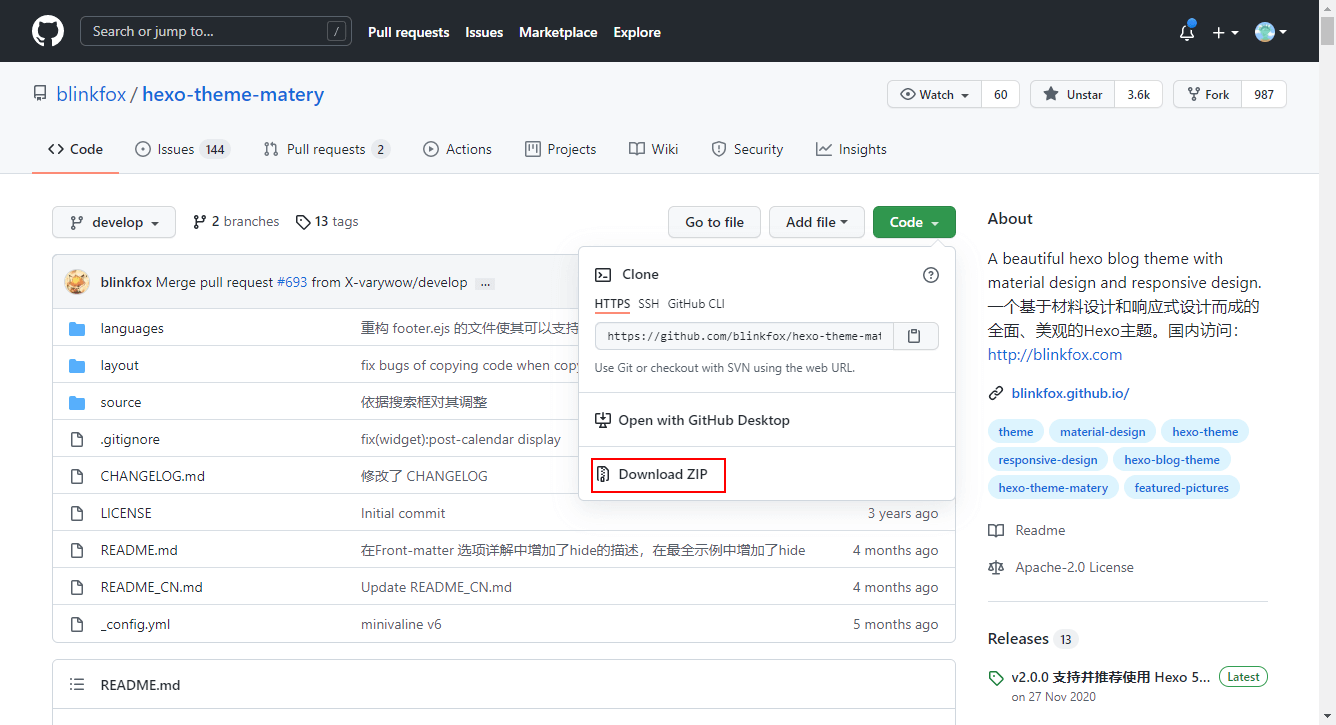
Task: Switch to the repository Pull requests tab
Action: coord(326,149)
